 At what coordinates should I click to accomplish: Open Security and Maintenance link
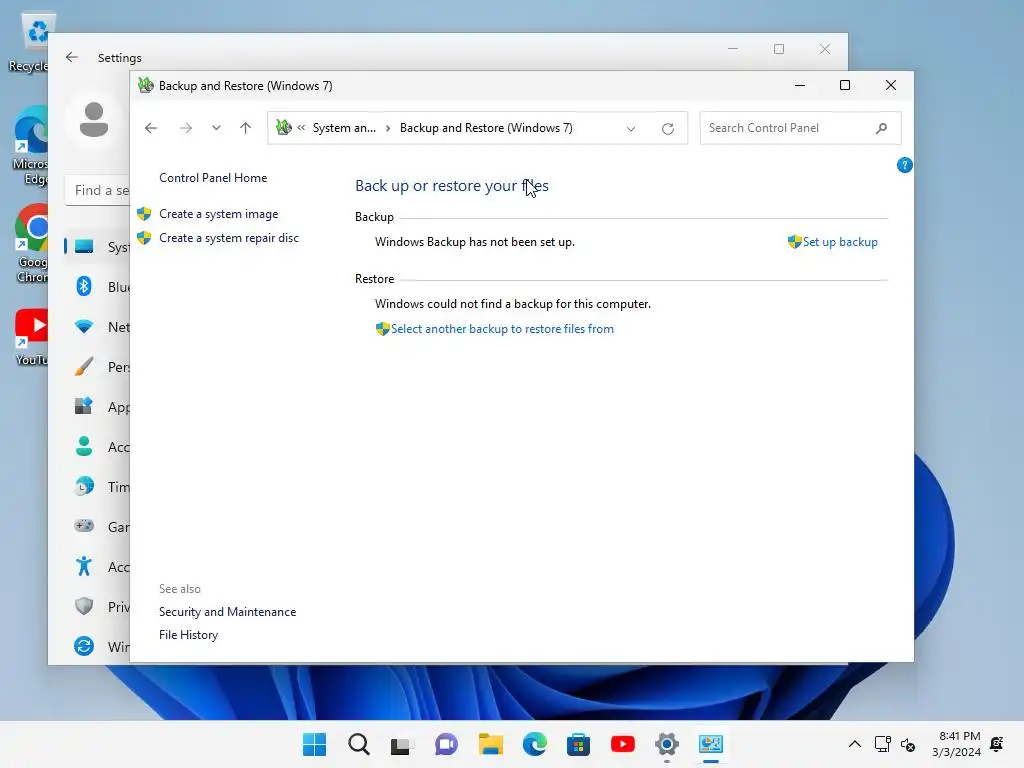pos(227,612)
